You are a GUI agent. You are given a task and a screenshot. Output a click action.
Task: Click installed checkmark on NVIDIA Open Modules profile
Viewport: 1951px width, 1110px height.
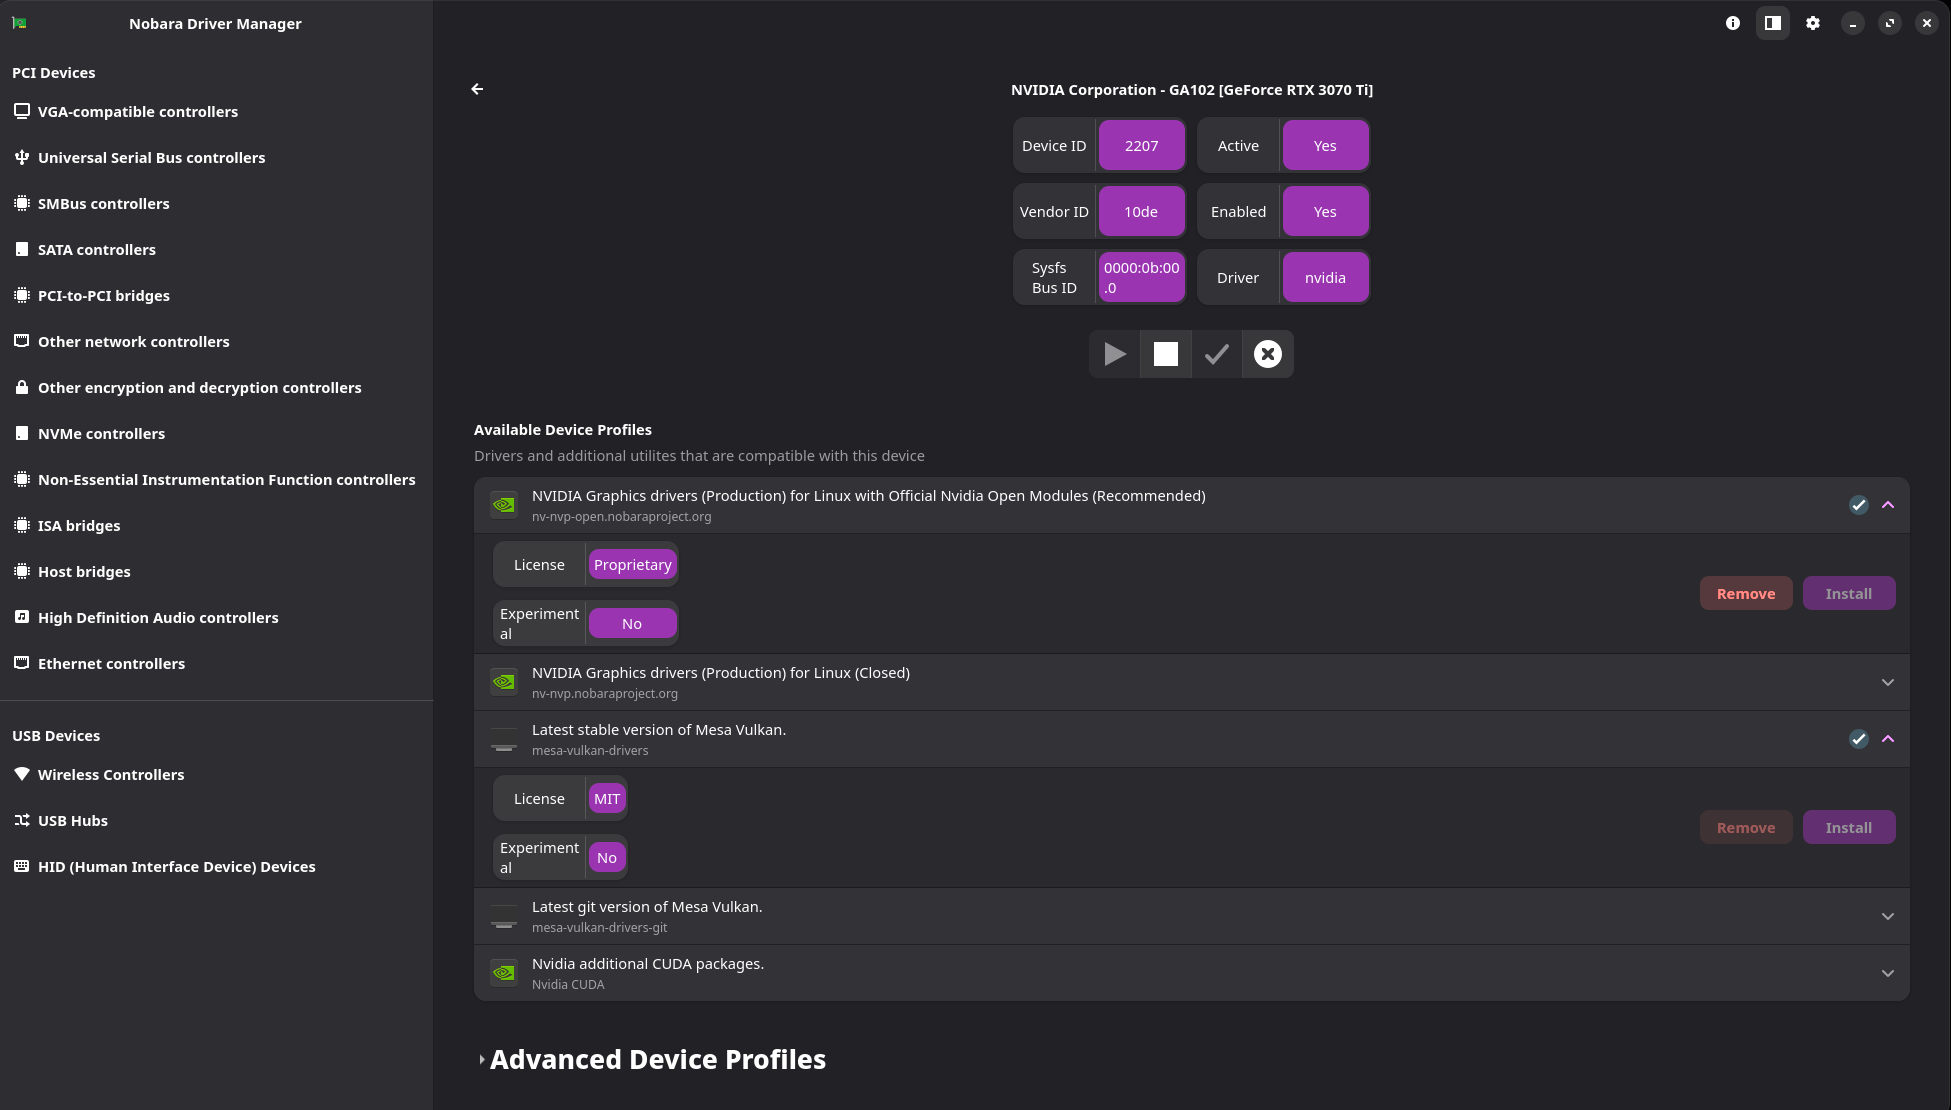tap(1858, 505)
